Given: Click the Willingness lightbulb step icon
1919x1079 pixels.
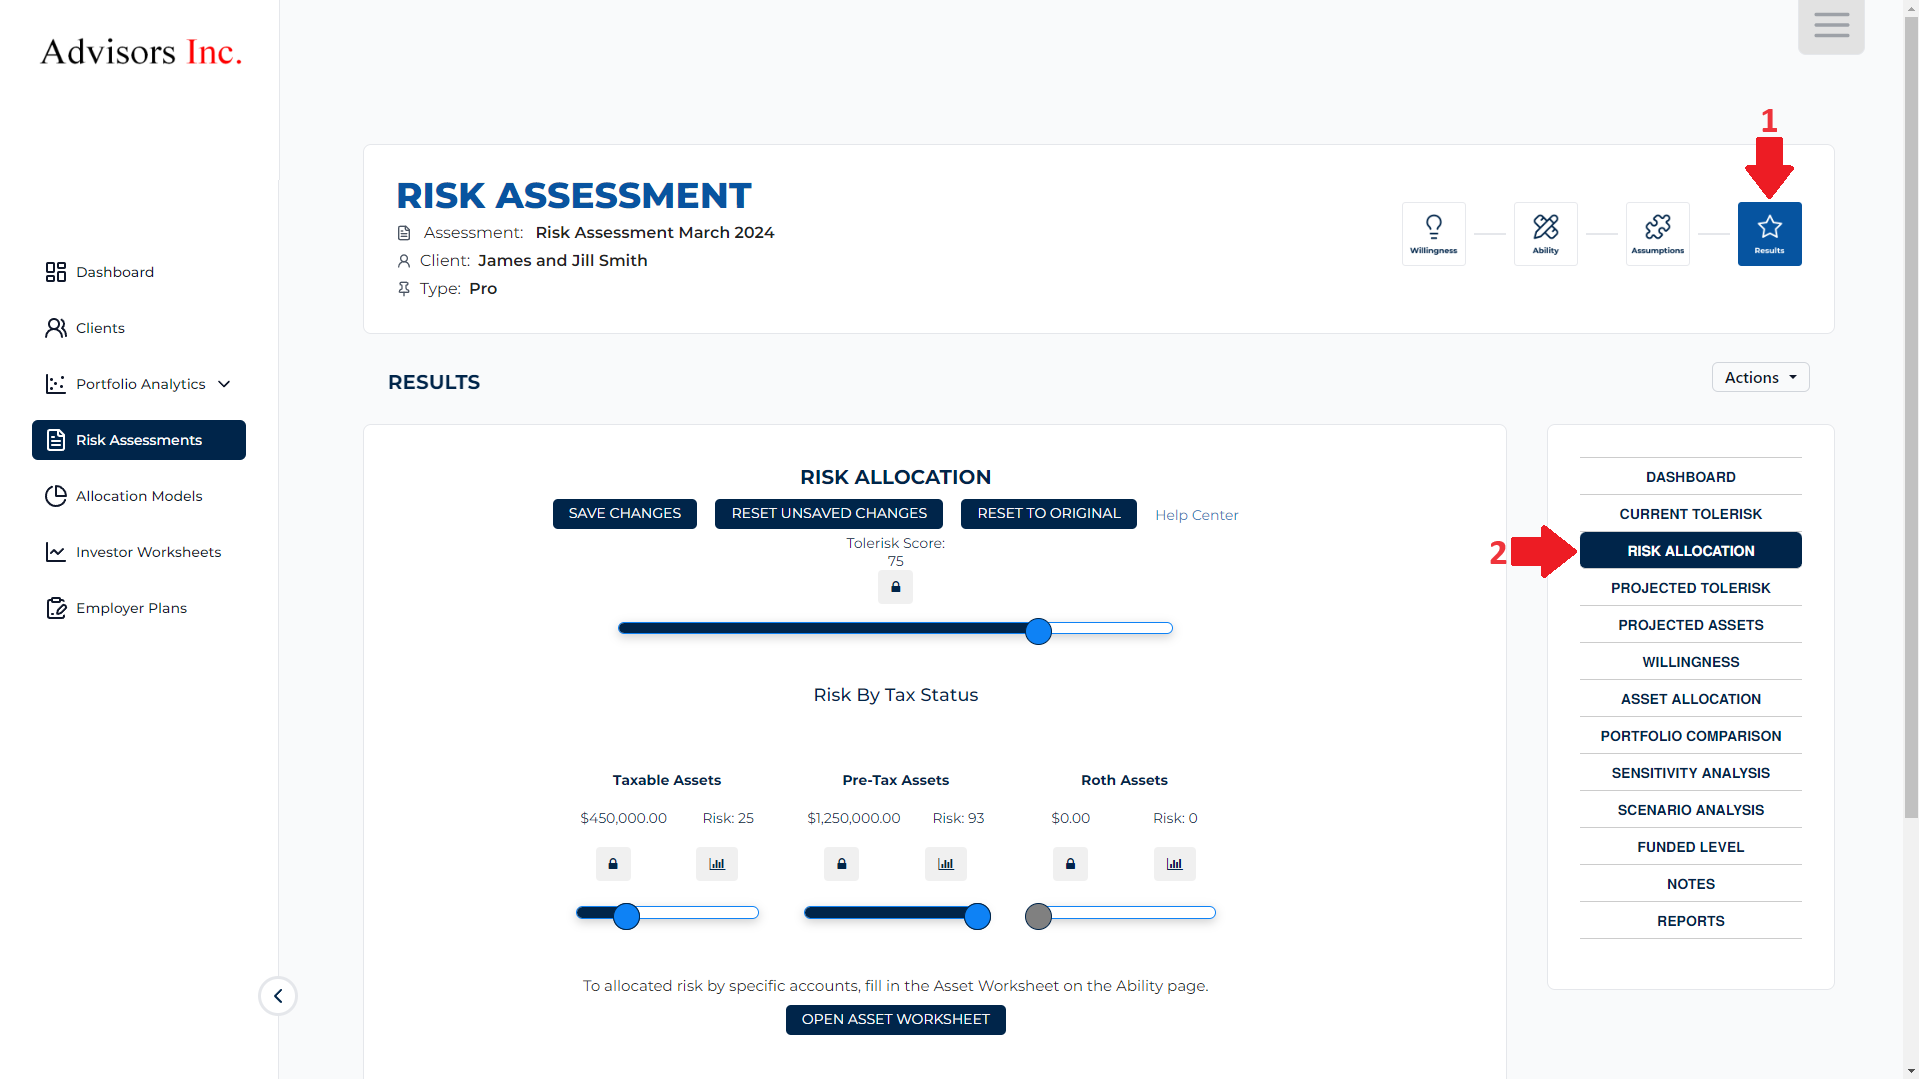Looking at the screenshot, I should [x=1433, y=234].
